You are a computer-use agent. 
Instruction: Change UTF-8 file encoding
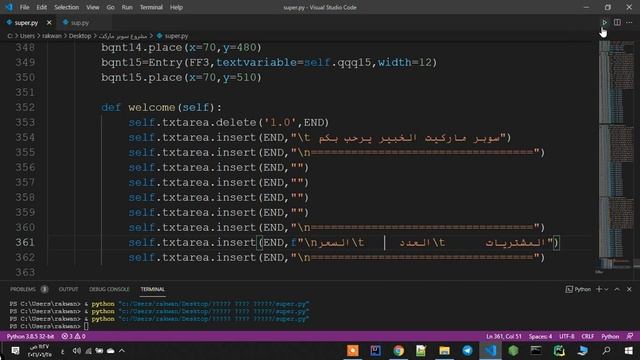pos(567,336)
